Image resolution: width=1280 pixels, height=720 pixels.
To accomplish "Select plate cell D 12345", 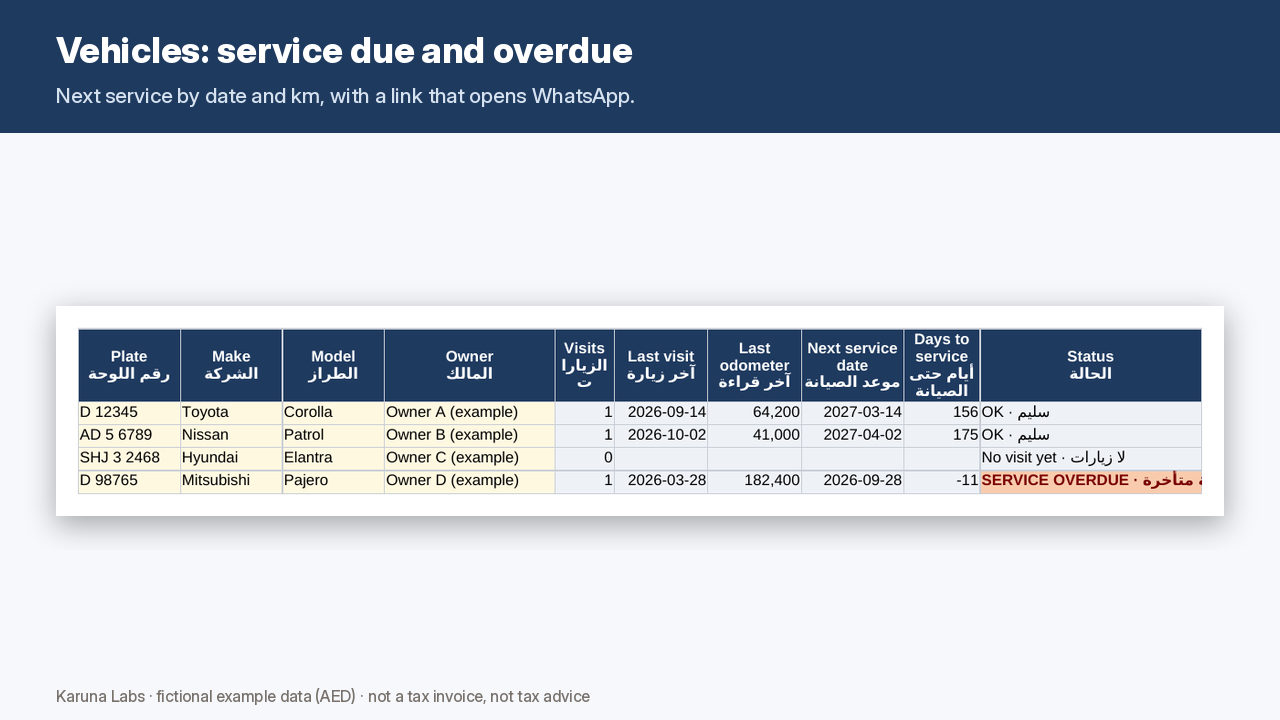I will pos(129,413).
